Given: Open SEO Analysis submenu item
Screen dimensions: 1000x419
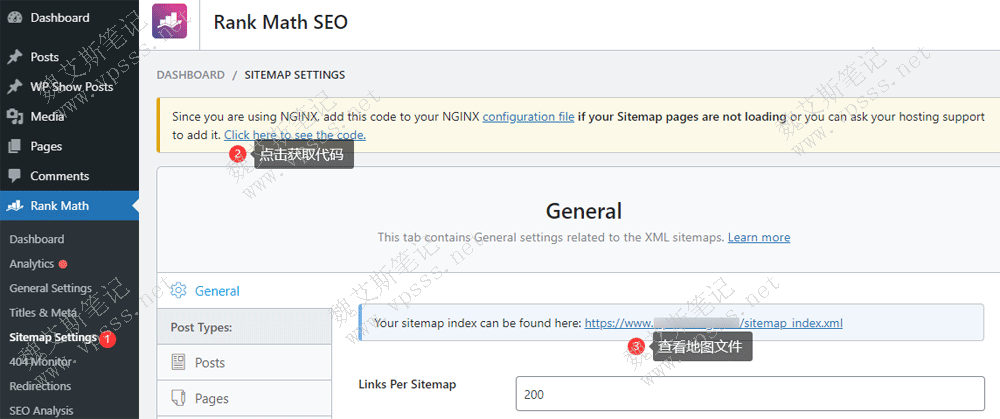Looking at the screenshot, I should click(x=41, y=411).
